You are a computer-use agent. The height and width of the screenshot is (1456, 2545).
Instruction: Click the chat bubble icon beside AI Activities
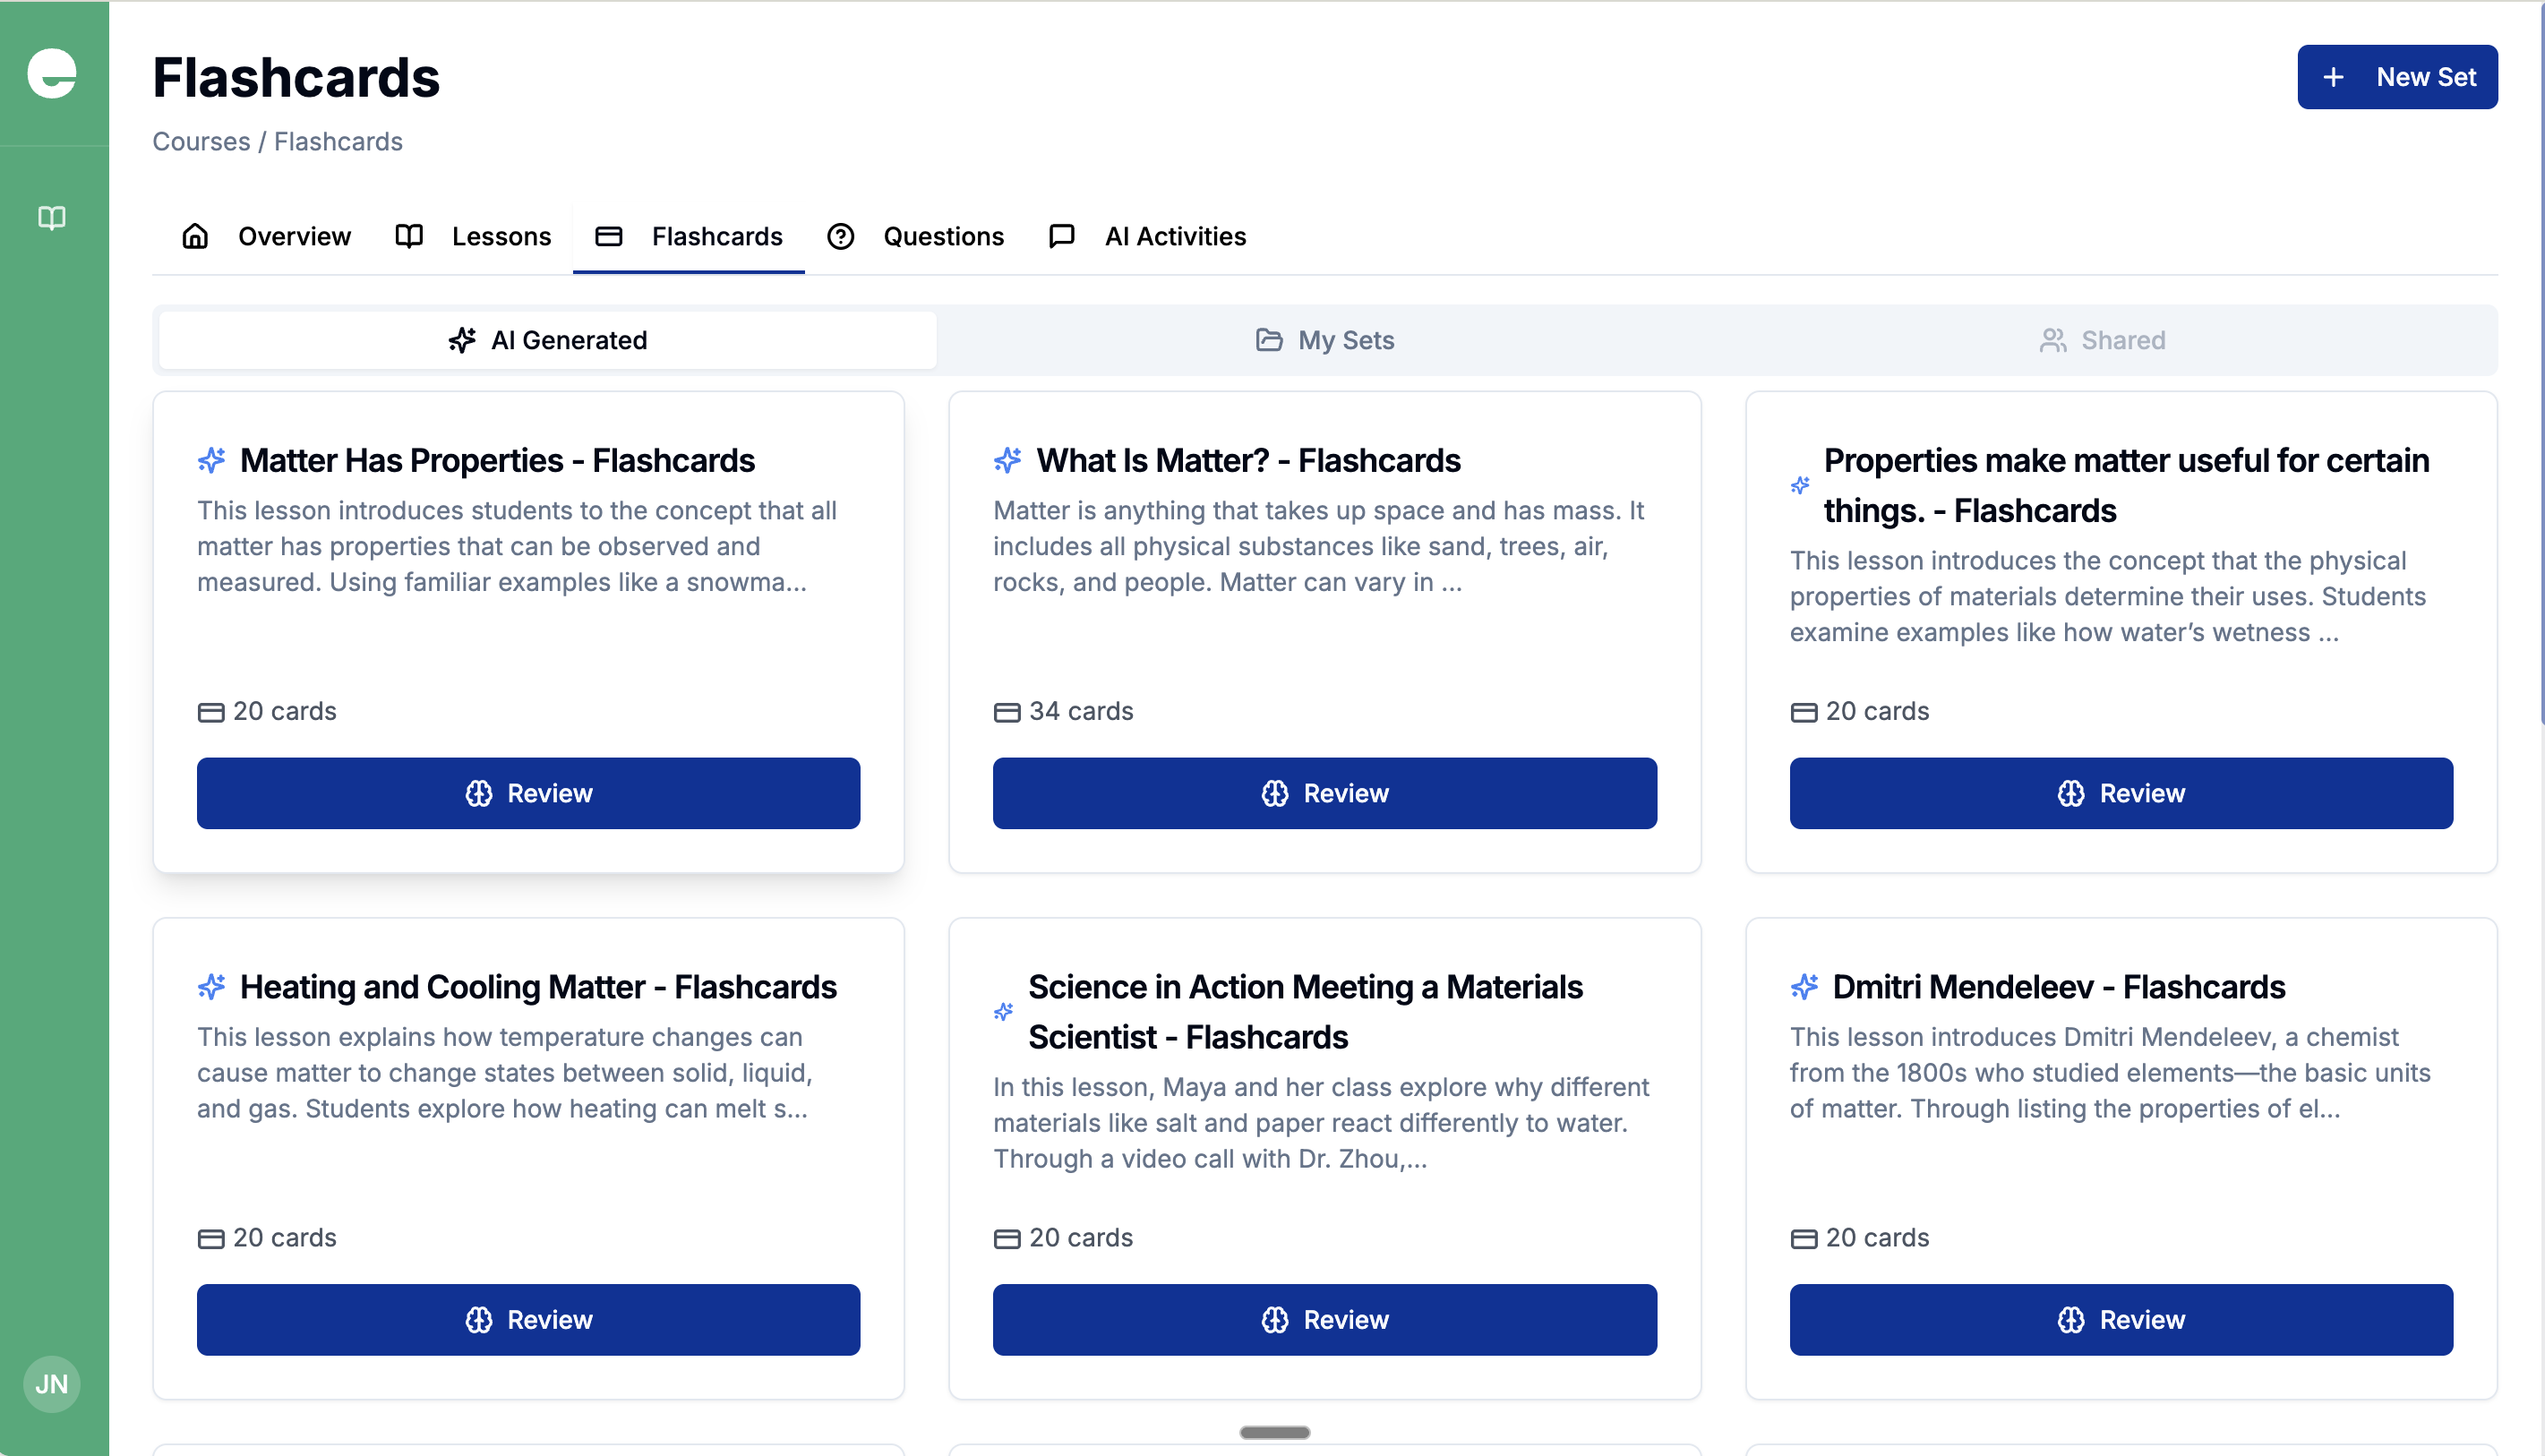coord(1062,236)
